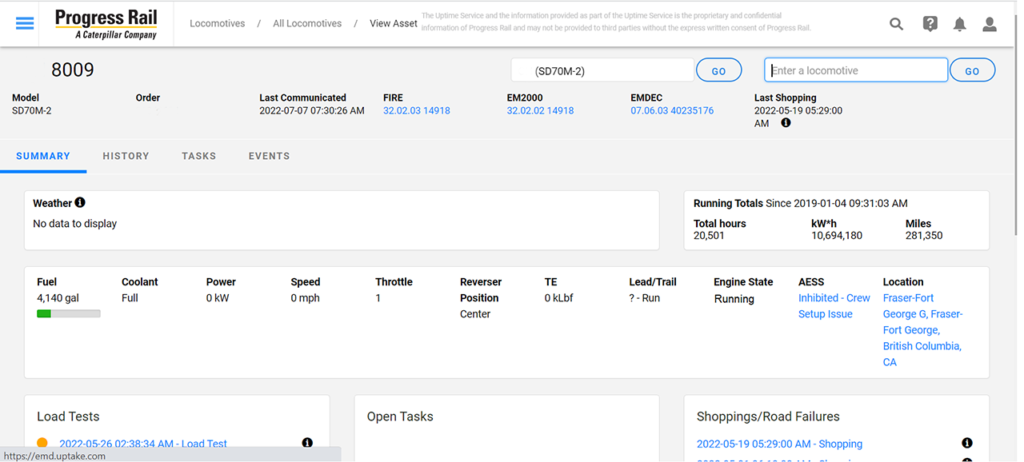Open EMDEC version 07.06.03 40235176 link
Image resolution: width=1024 pixels, height=462 pixels.
pyautogui.click(x=672, y=111)
